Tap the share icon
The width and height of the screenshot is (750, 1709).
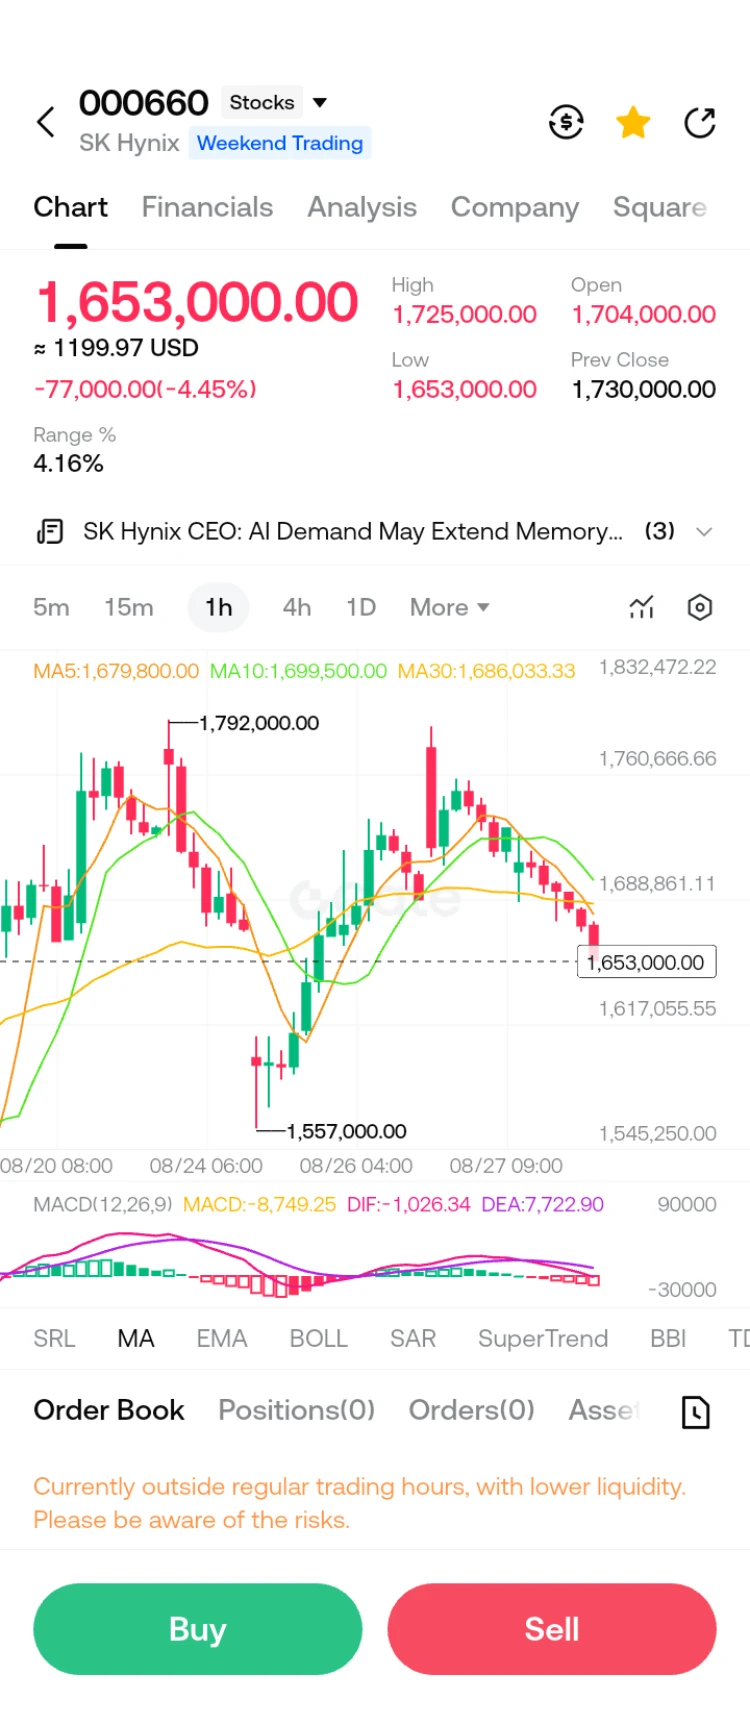(x=700, y=123)
